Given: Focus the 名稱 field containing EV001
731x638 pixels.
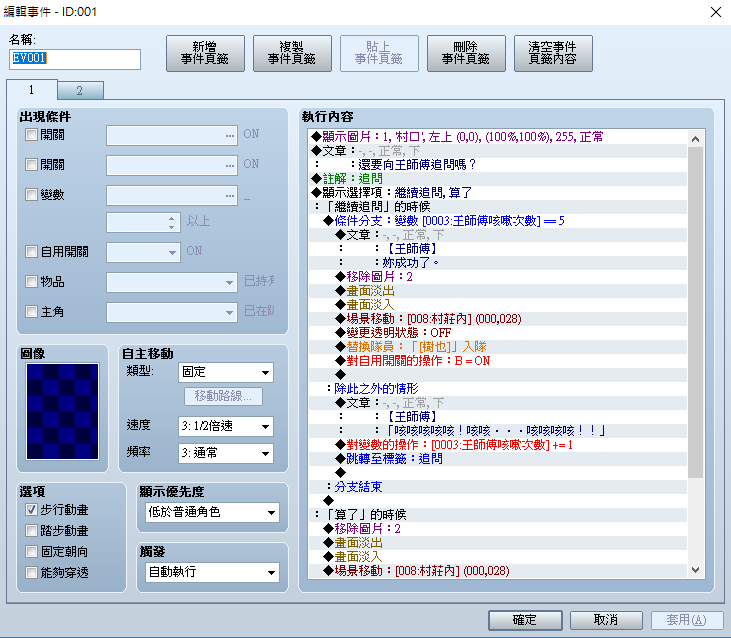Looking at the screenshot, I should coord(75,59).
